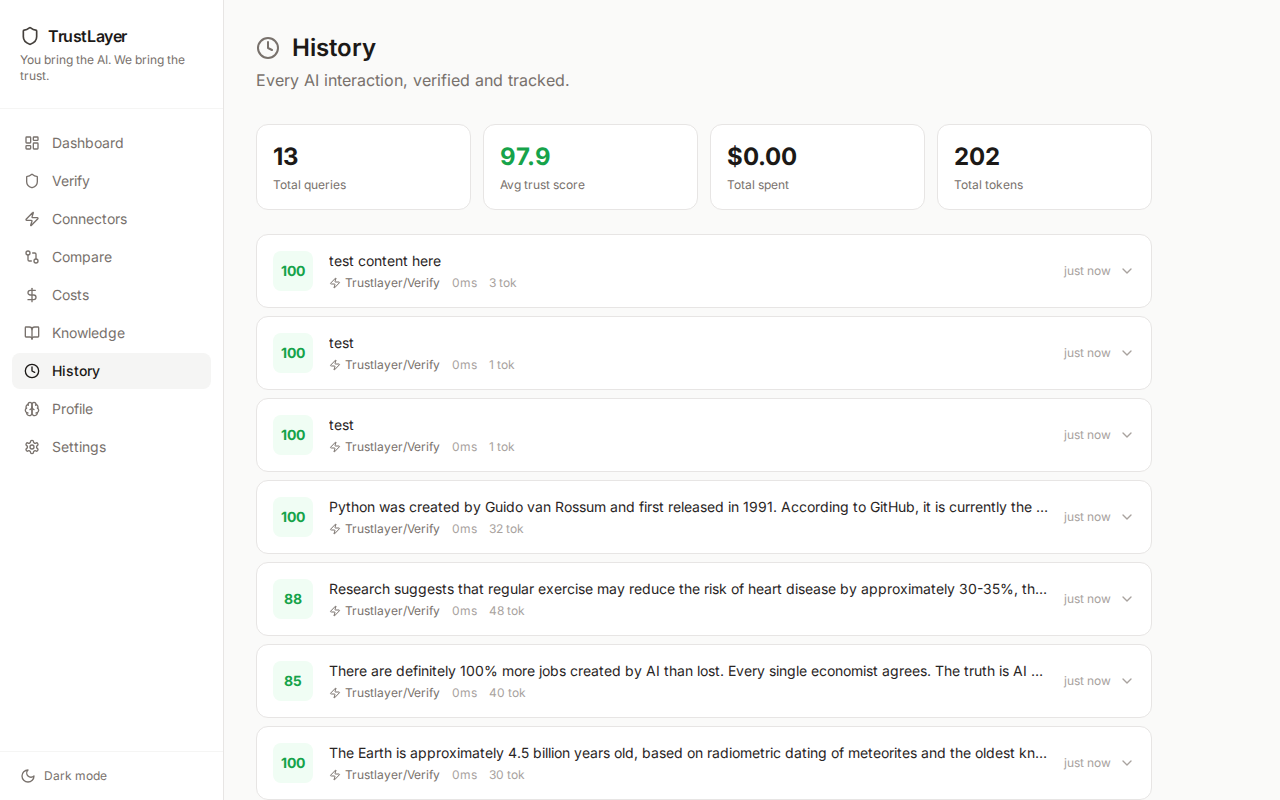Click the Knowledge book icon
The image size is (1280, 800).
click(x=30, y=333)
